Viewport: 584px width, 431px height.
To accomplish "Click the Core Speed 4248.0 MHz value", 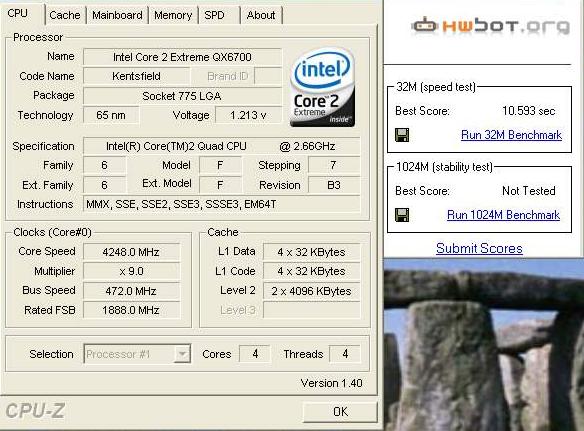I will click(131, 252).
